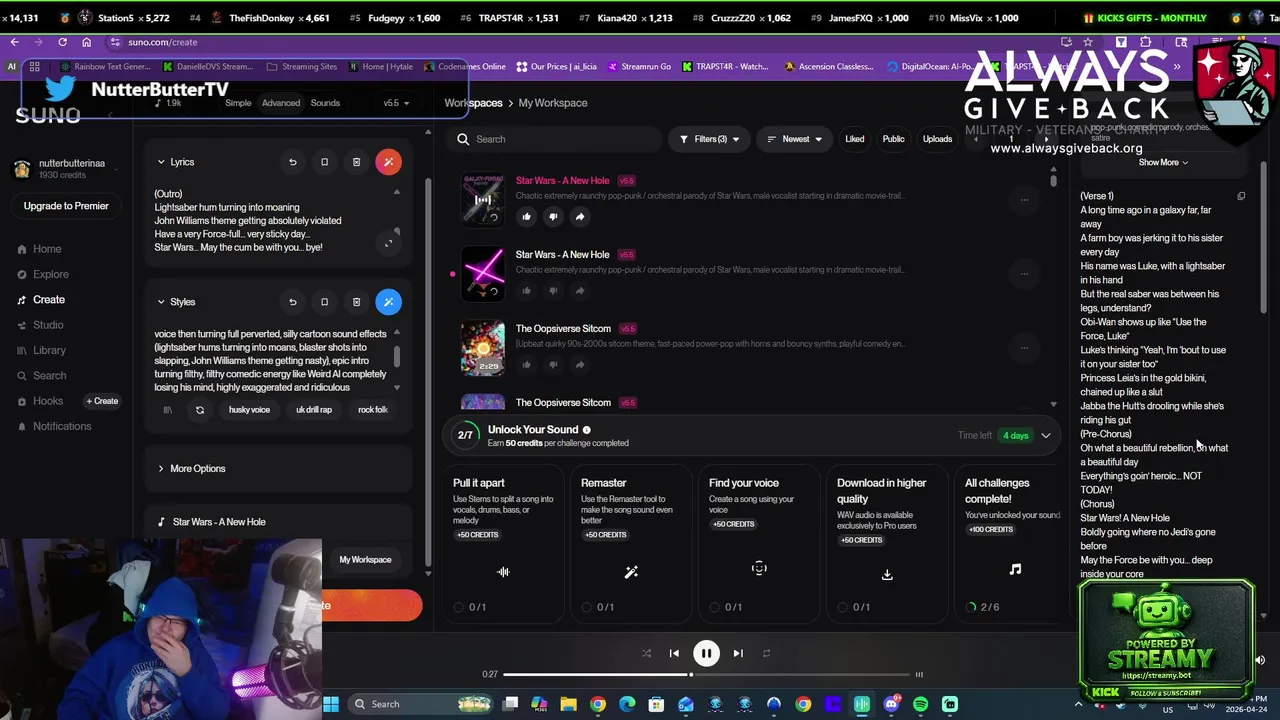Image resolution: width=1280 pixels, height=720 pixels.
Task: Open the Hooks page in sidebar
Action: click(39, 401)
